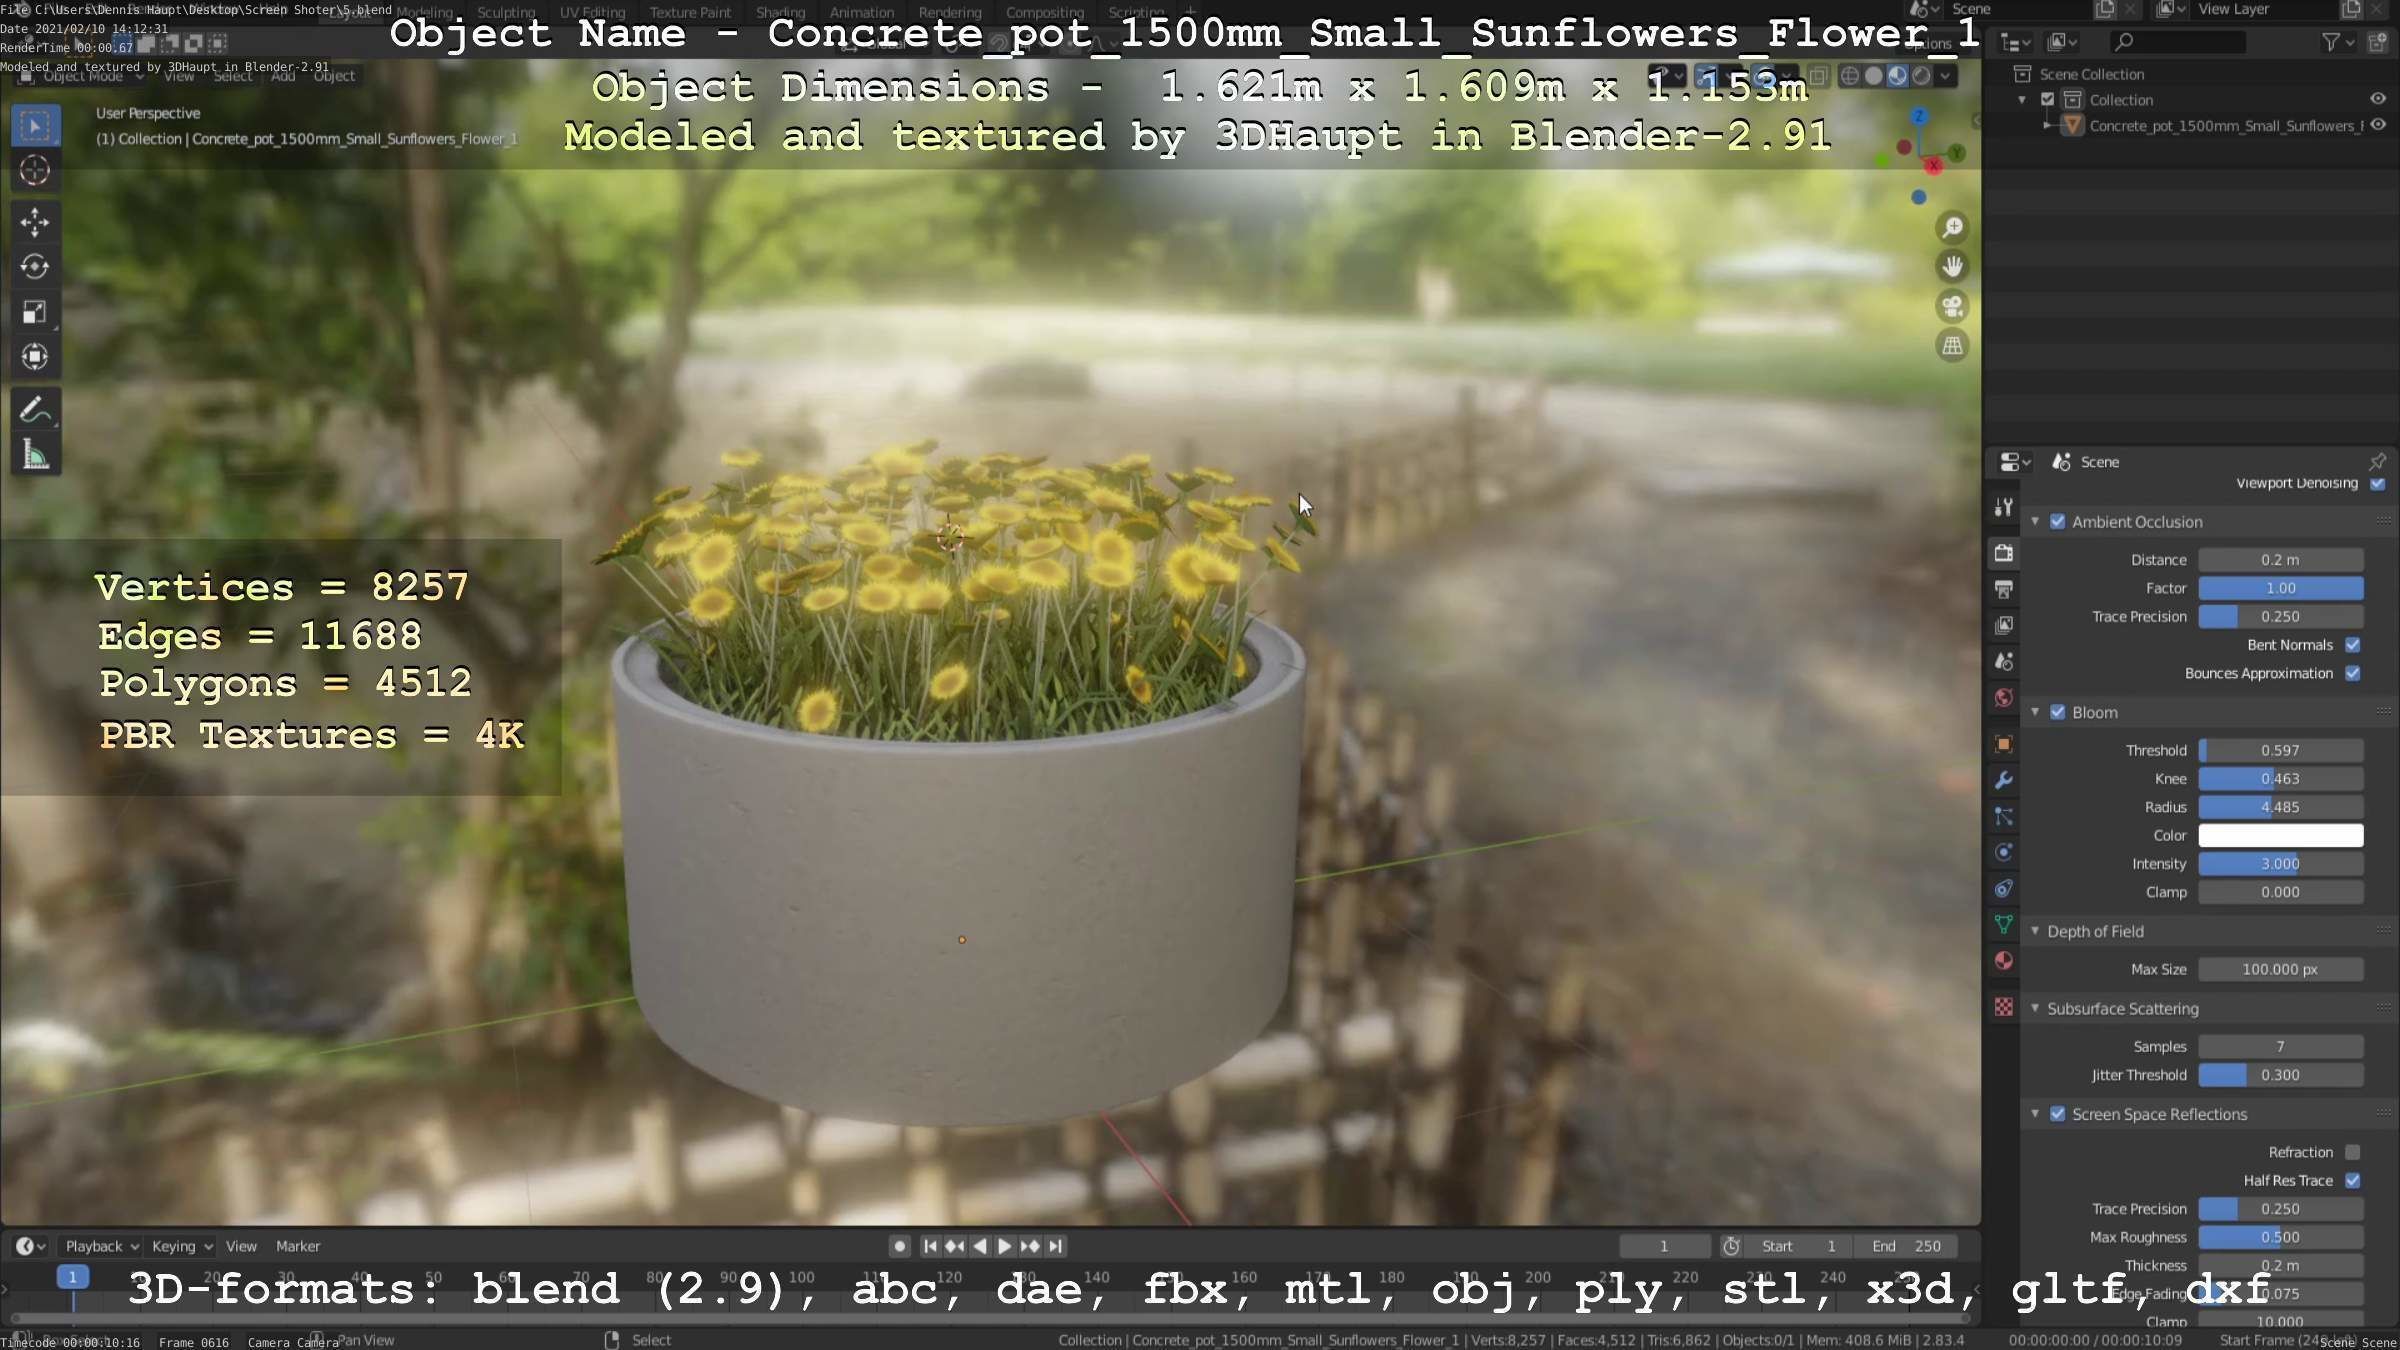Screen dimensions: 2400x1350
Task: Play animation forward
Action: [x=1005, y=1246]
